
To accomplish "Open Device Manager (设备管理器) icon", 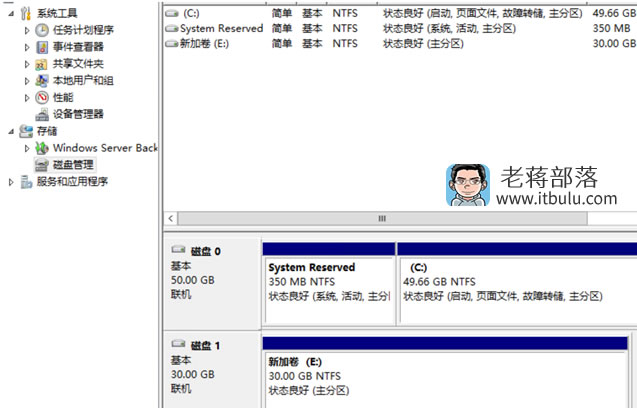I will tap(41, 115).
